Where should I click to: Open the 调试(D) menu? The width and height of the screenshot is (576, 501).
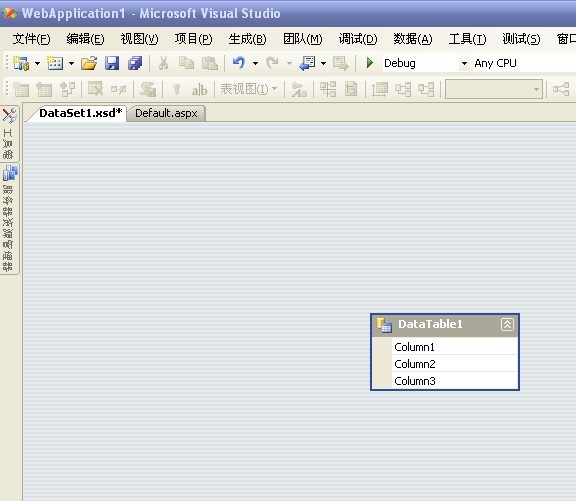point(358,39)
